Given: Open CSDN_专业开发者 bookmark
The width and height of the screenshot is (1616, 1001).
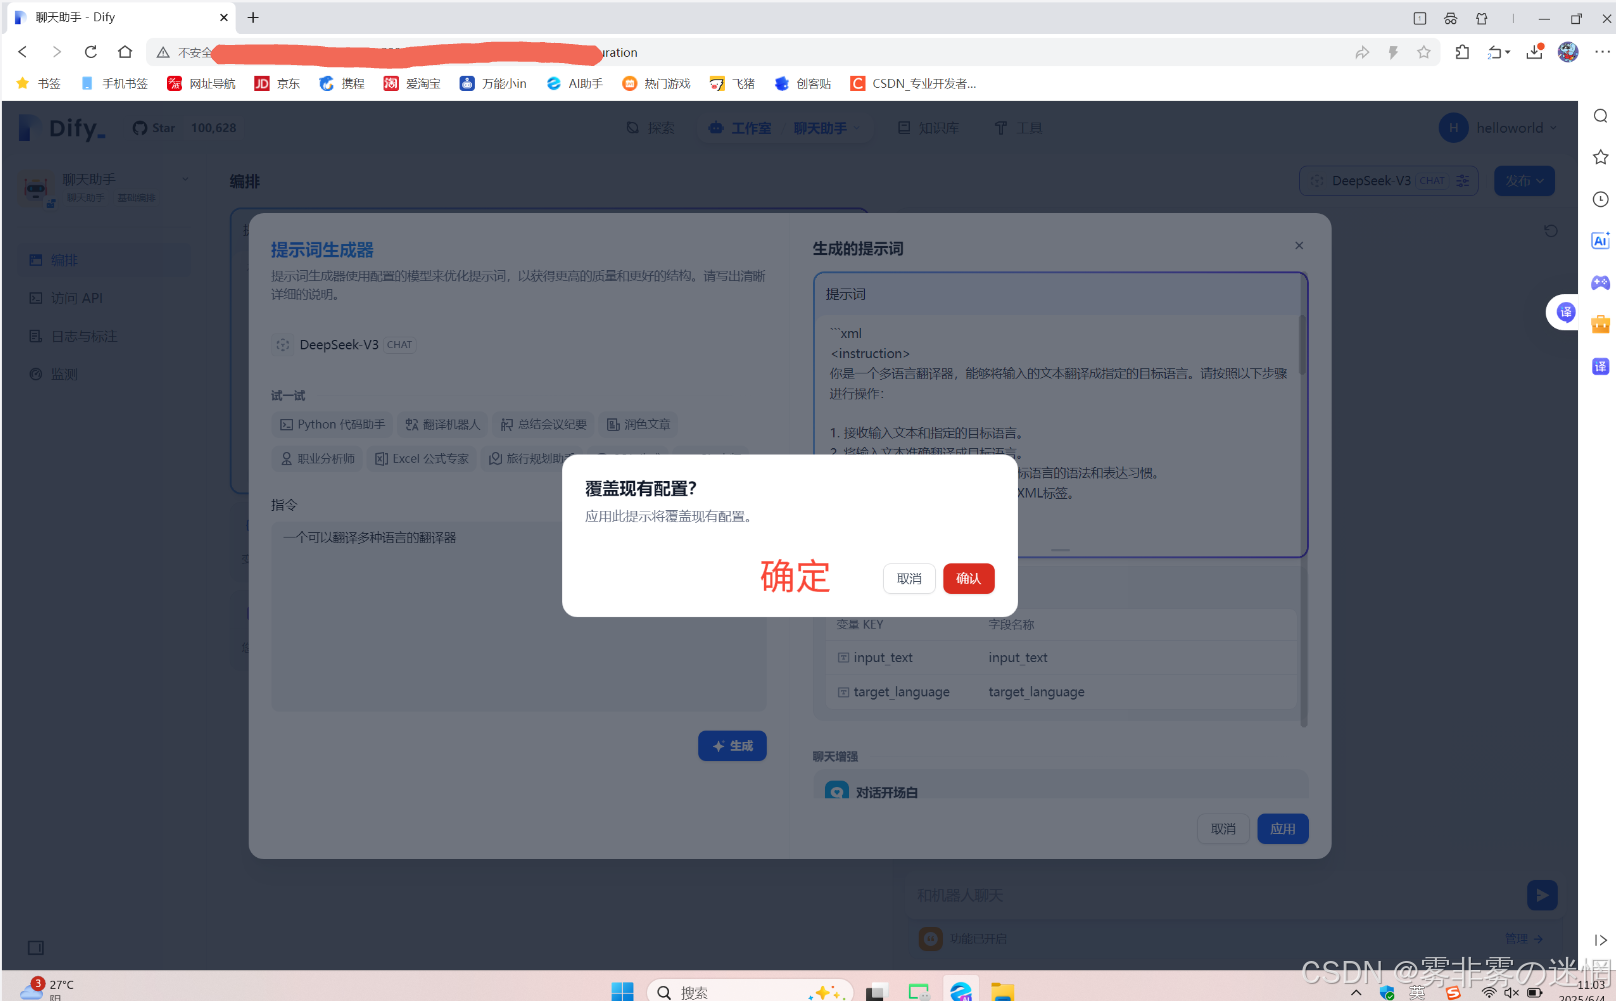Looking at the screenshot, I should (x=913, y=84).
